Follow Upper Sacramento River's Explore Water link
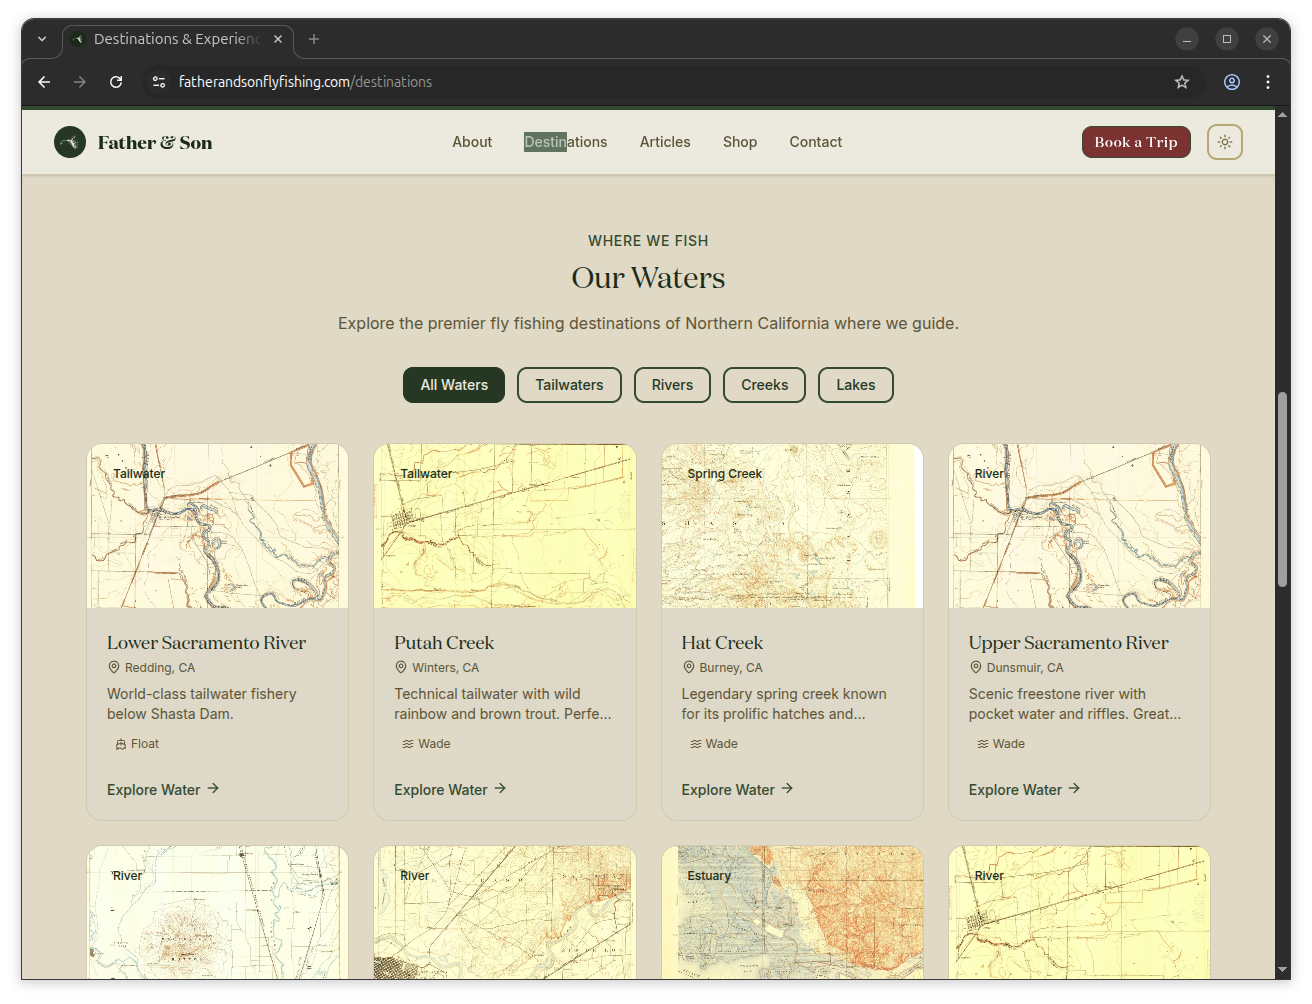Viewport: 1312px width, 1004px height. tap(1016, 789)
